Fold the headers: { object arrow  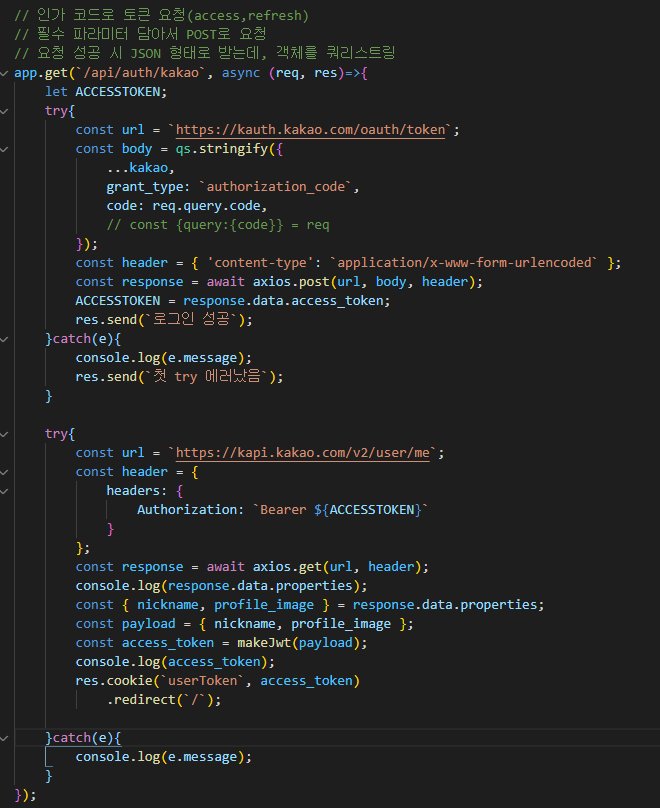[4, 492]
